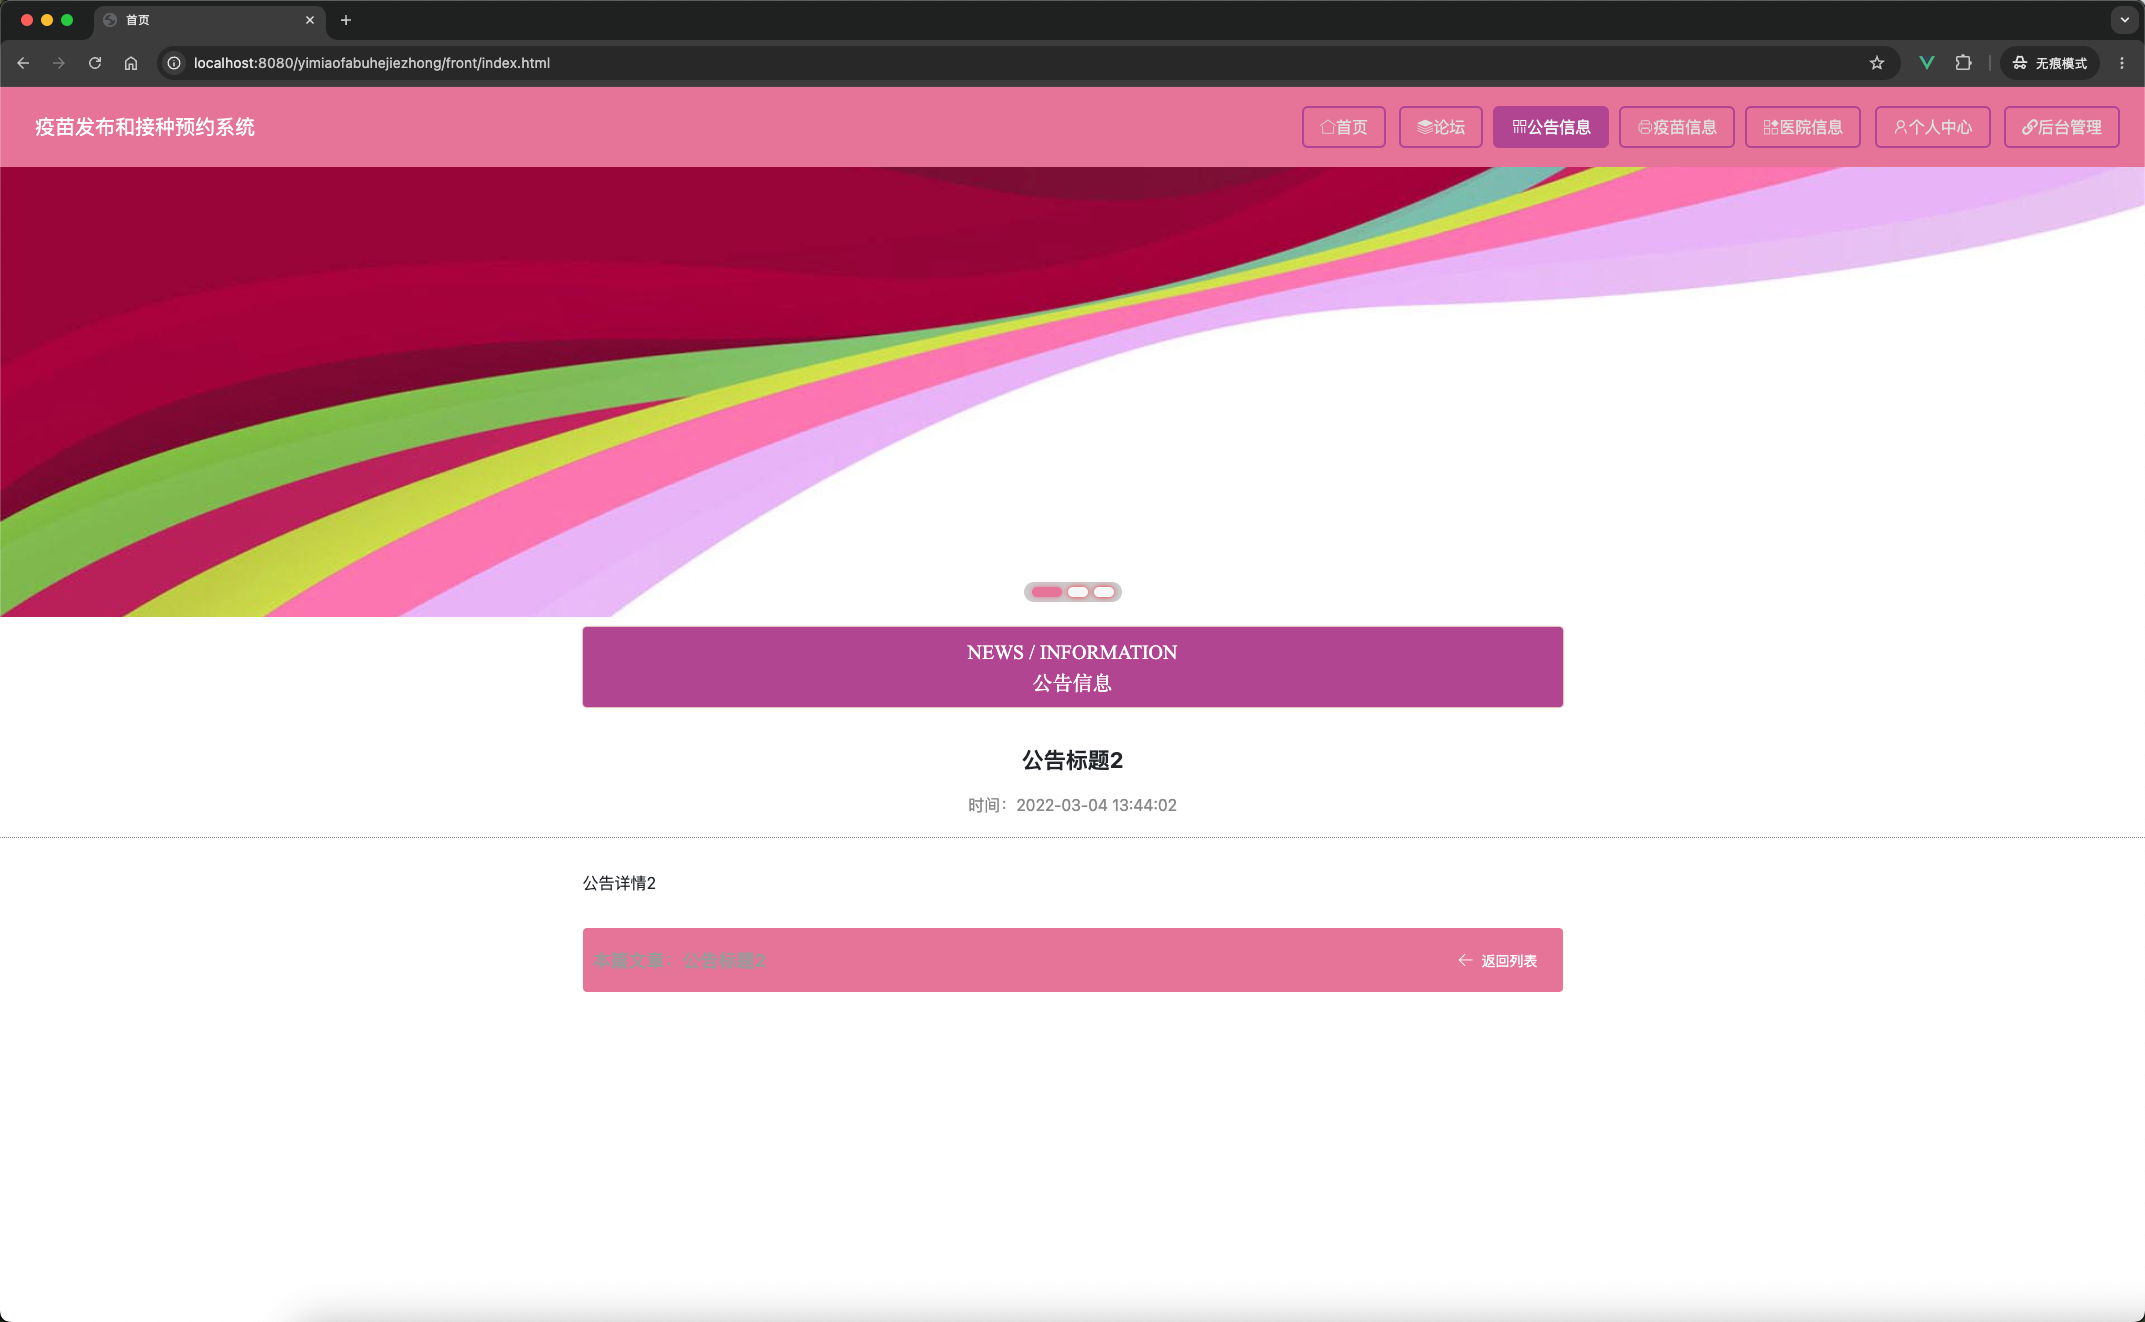Open the Vue devtools extension icon
This screenshot has height=1322, width=2145.
pos(1927,63)
